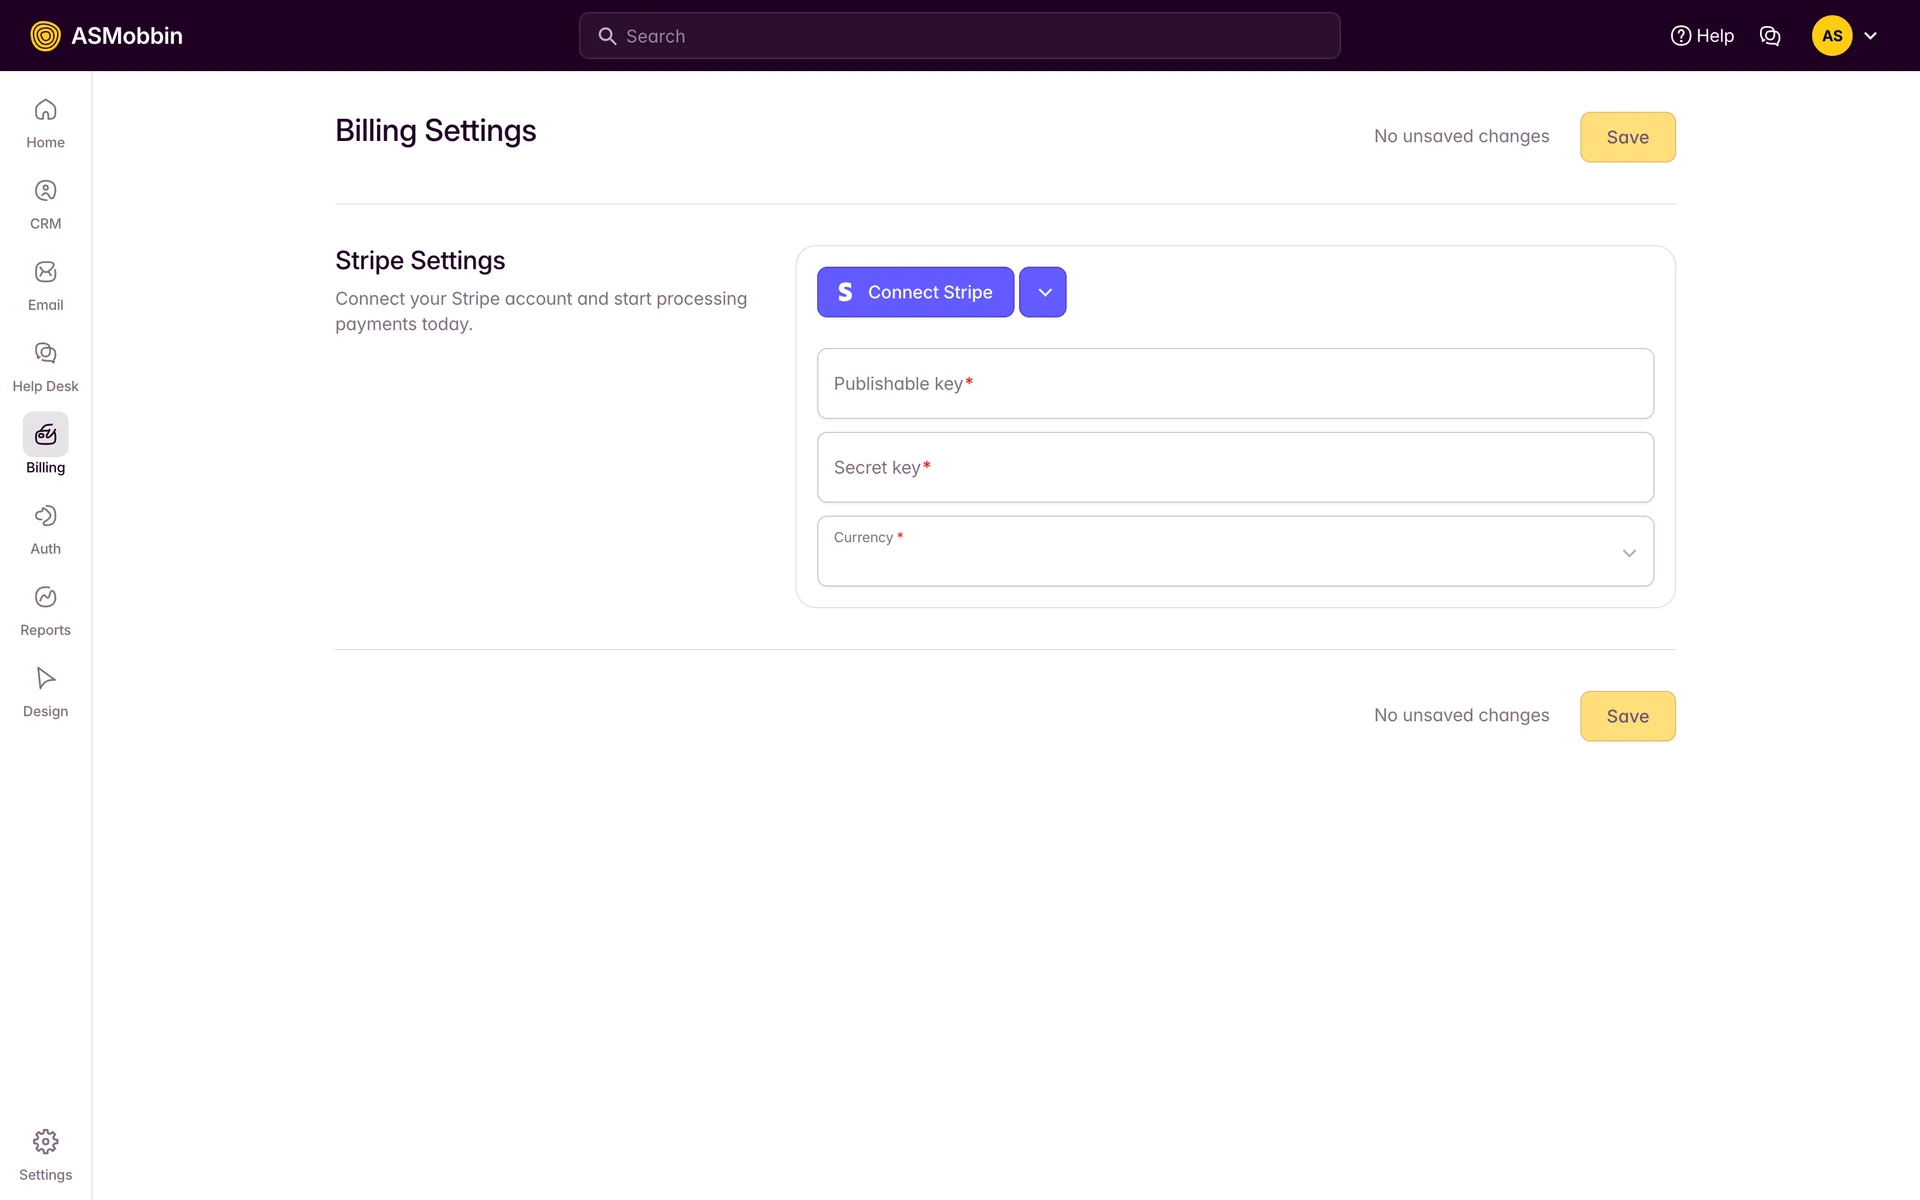Open the Auth section icon

click(x=45, y=516)
